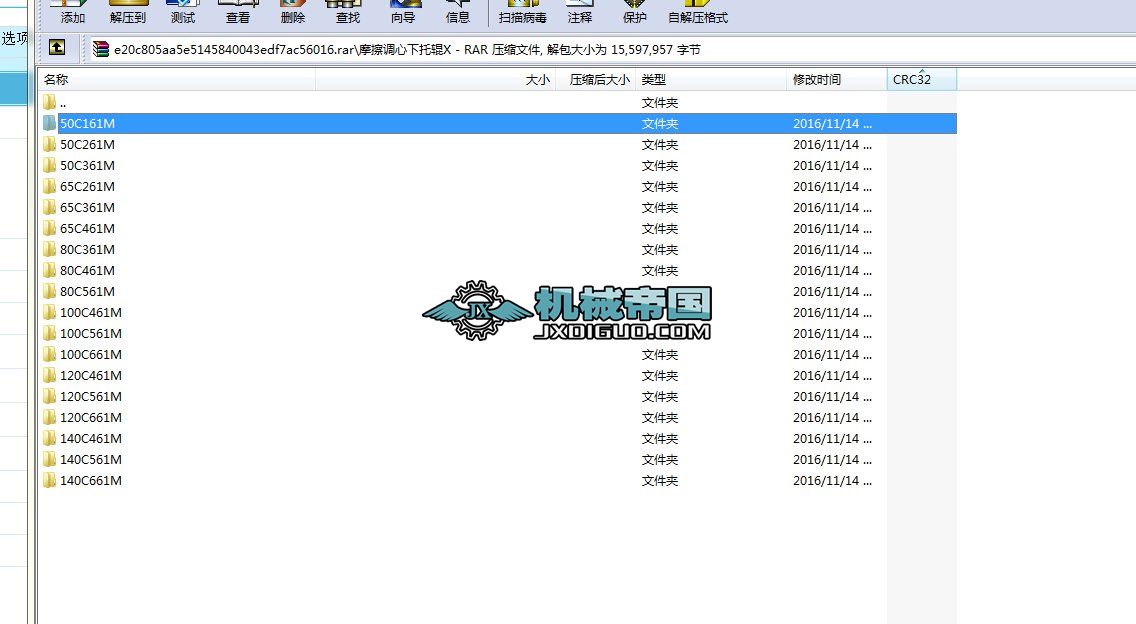Click the 文件夹 type cell of 120C661M
This screenshot has height=624, width=1136.
[x=660, y=418]
